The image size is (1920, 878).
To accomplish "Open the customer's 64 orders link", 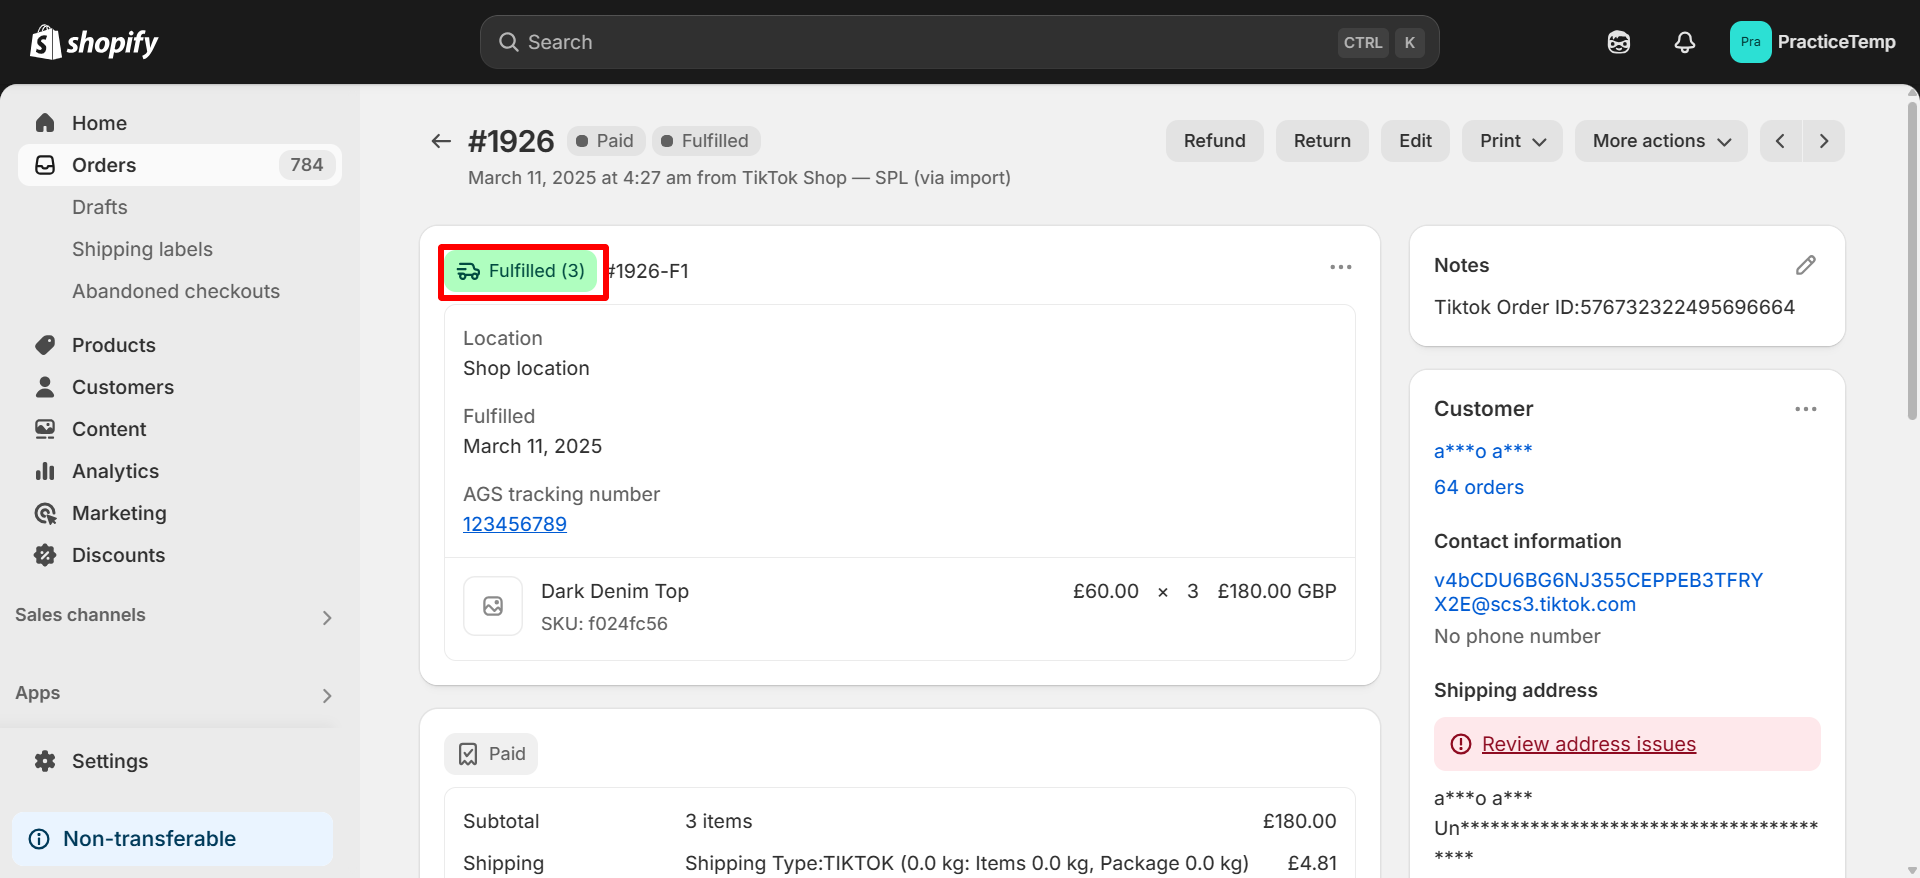I will (x=1479, y=487).
